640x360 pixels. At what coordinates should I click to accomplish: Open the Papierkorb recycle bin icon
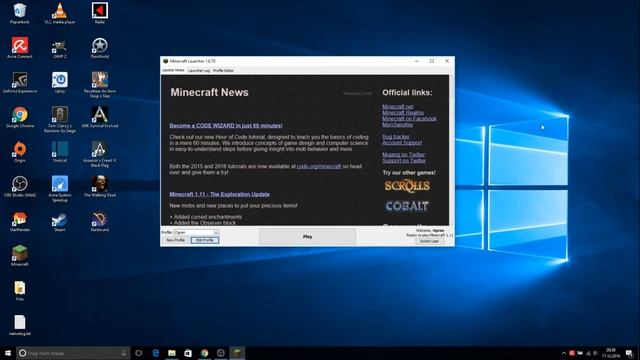pyautogui.click(x=20, y=13)
